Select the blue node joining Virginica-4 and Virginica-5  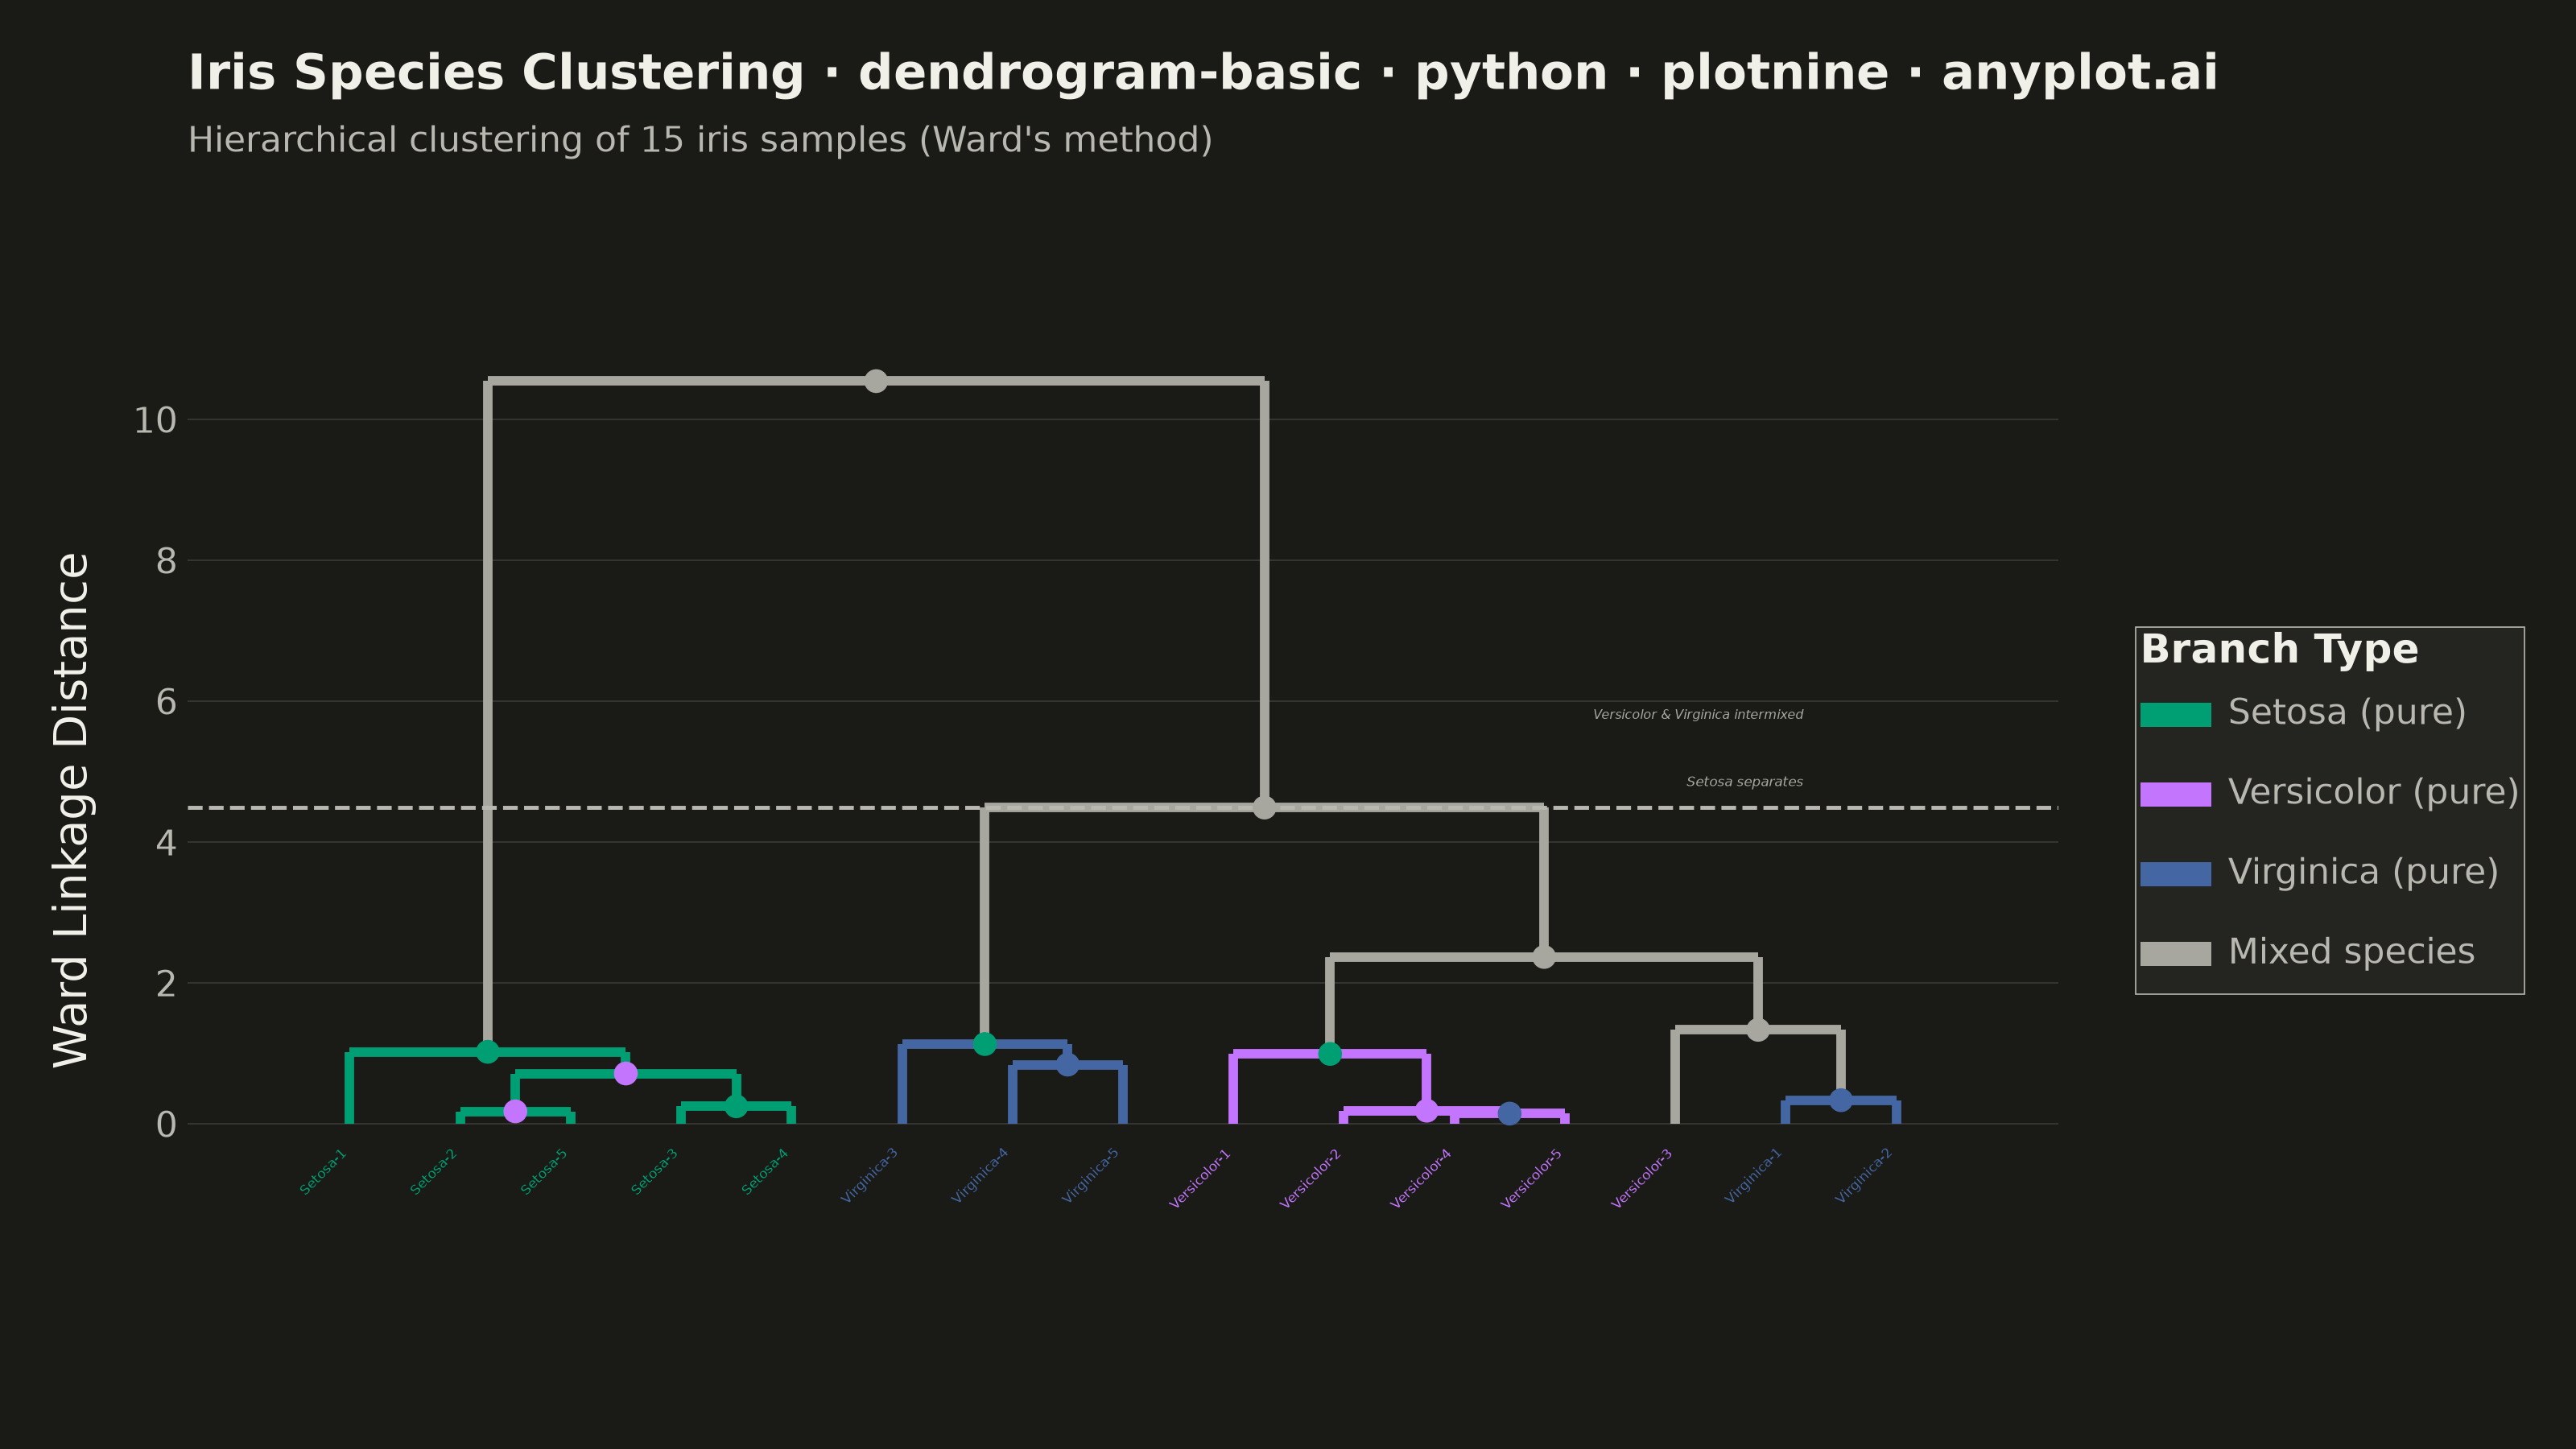pos(1067,1065)
